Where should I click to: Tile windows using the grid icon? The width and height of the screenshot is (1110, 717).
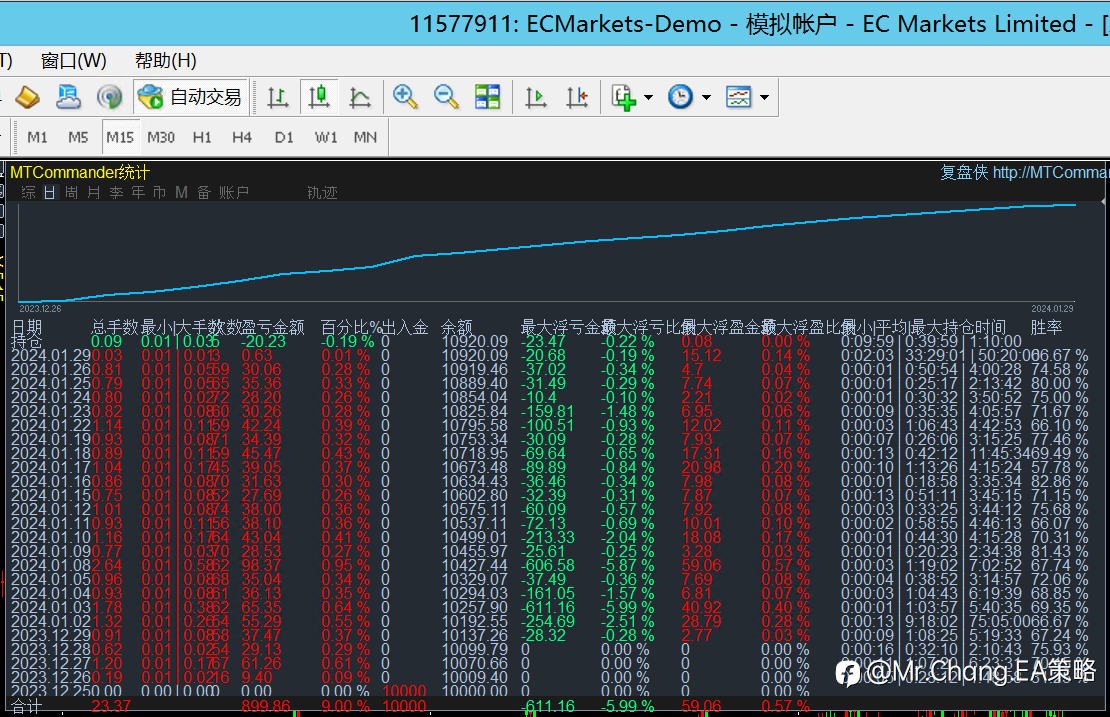487,97
